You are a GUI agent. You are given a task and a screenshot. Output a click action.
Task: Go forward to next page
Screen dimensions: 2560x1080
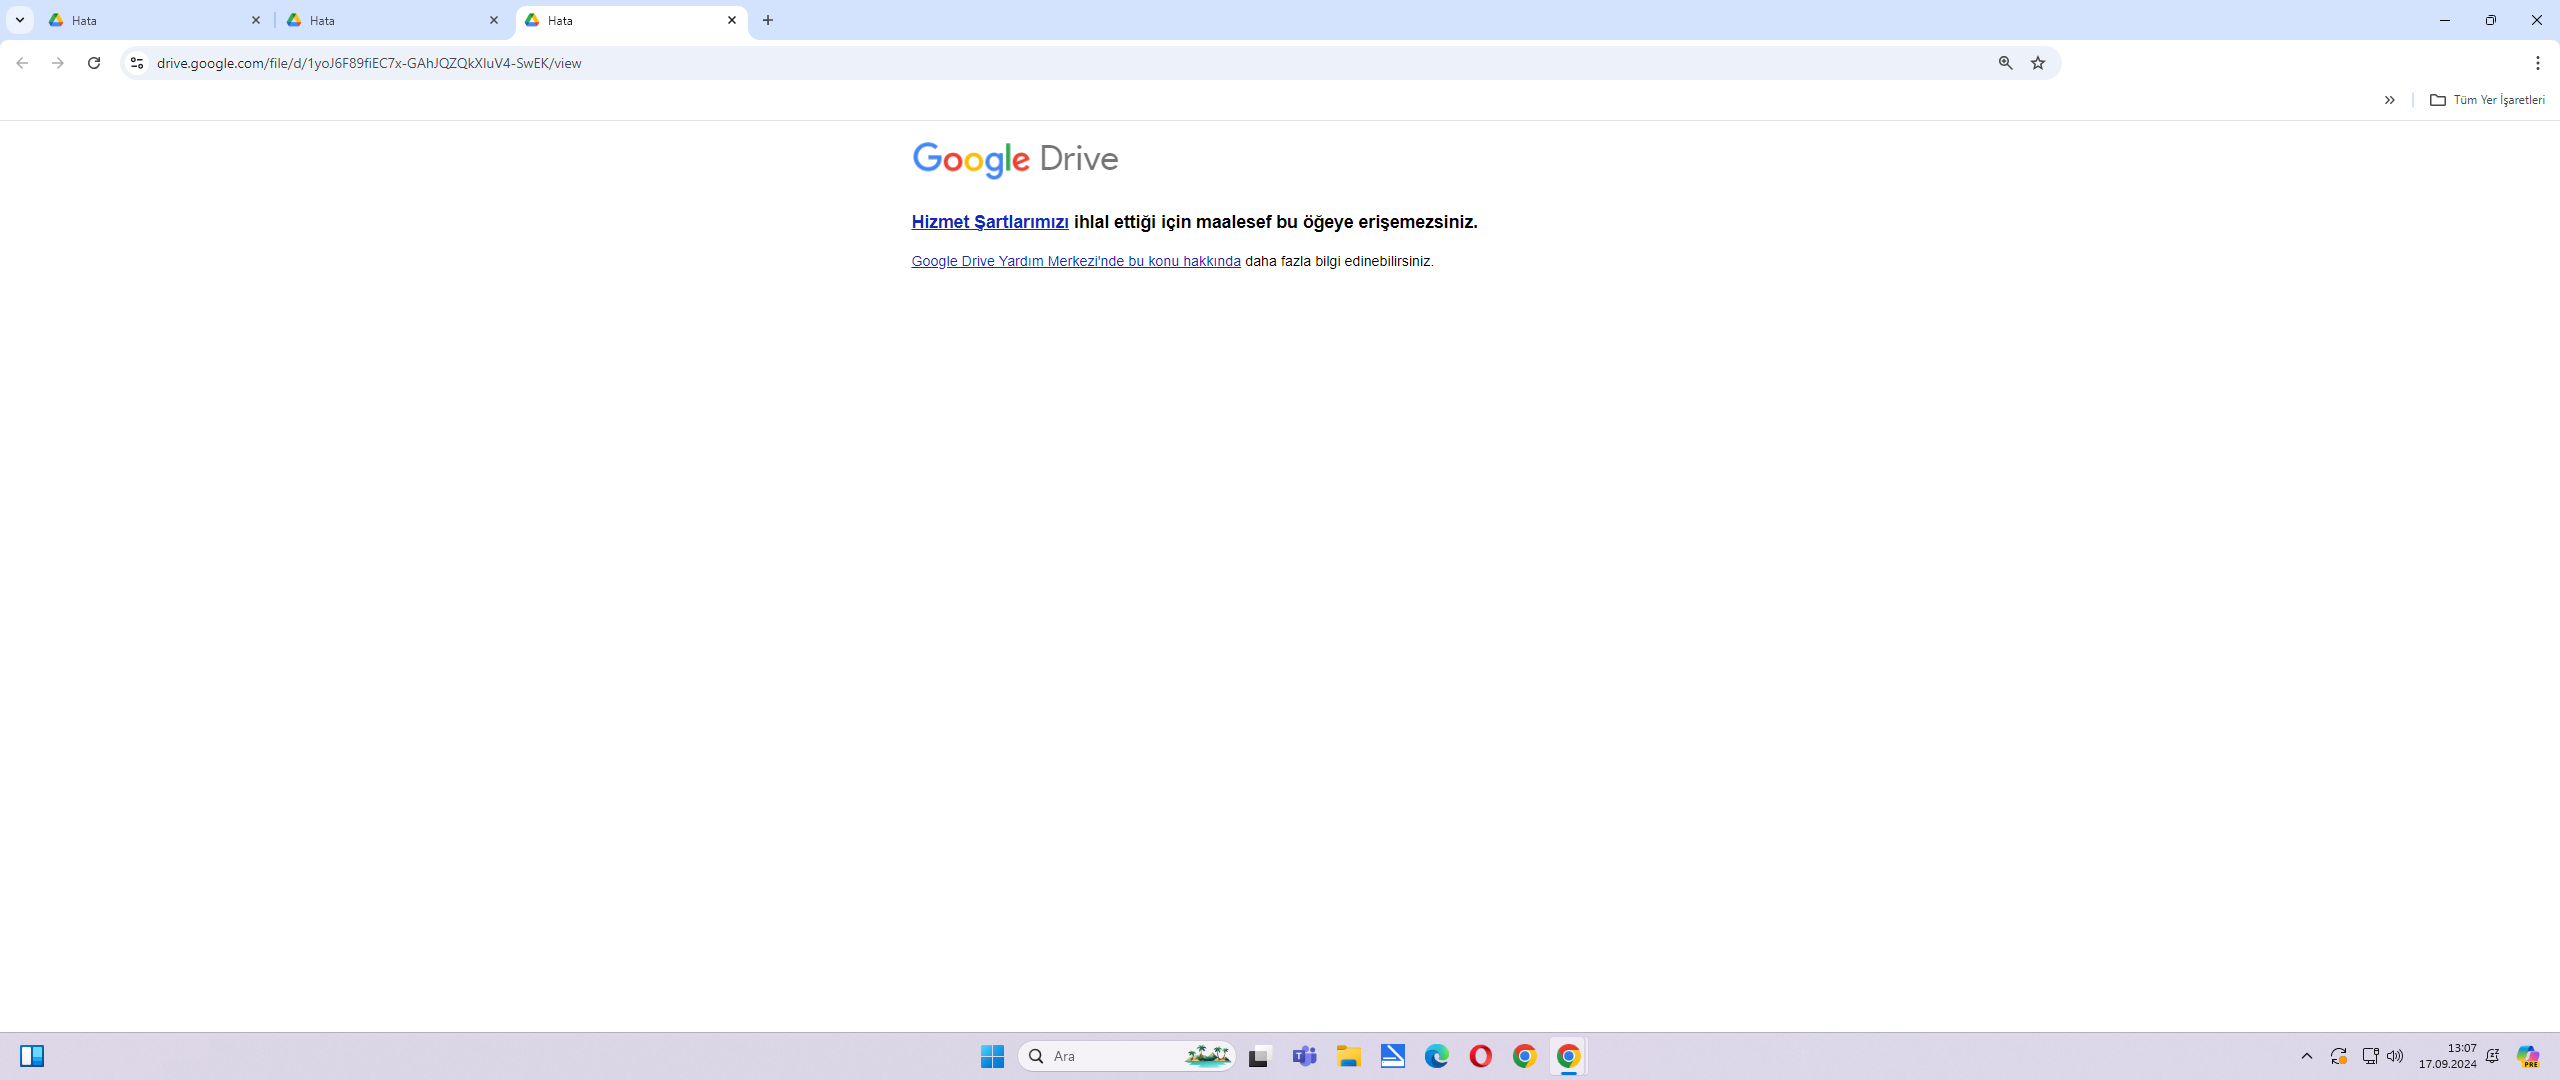pyautogui.click(x=58, y=63)
